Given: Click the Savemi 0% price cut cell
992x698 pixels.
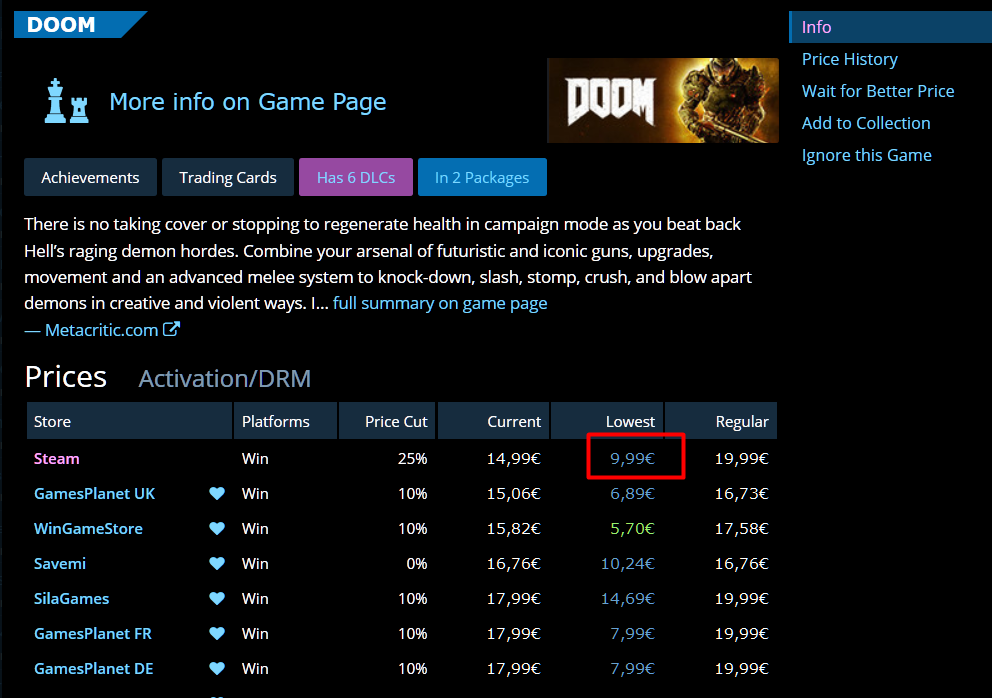Looking at the screenshot, I should coord(417,563).
